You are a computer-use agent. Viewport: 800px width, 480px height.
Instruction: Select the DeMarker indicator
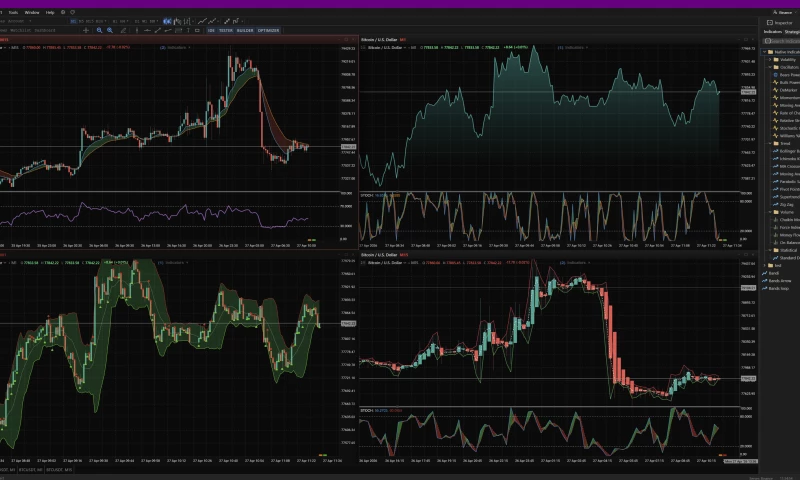(785, 90)
